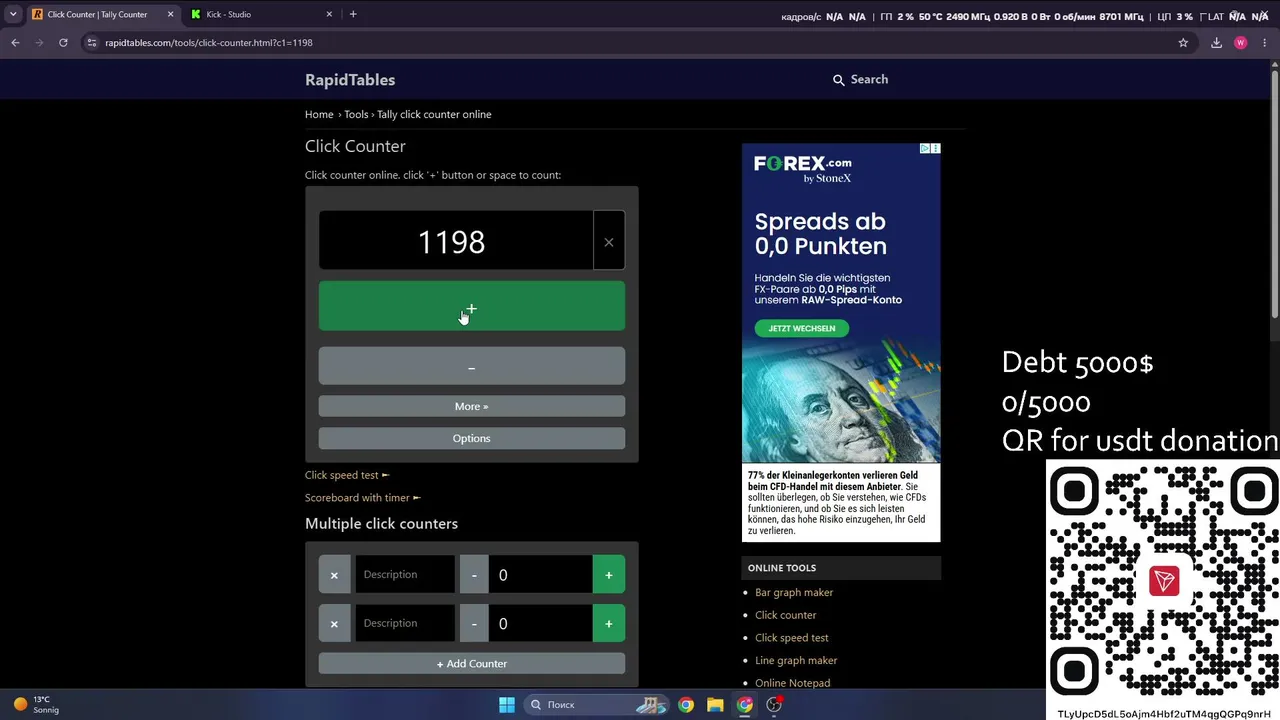The height and width of the screenshot is (720, 1280).
Task: Open the counter Options panel
Action: pyautogui.click(x=471, y=438)
